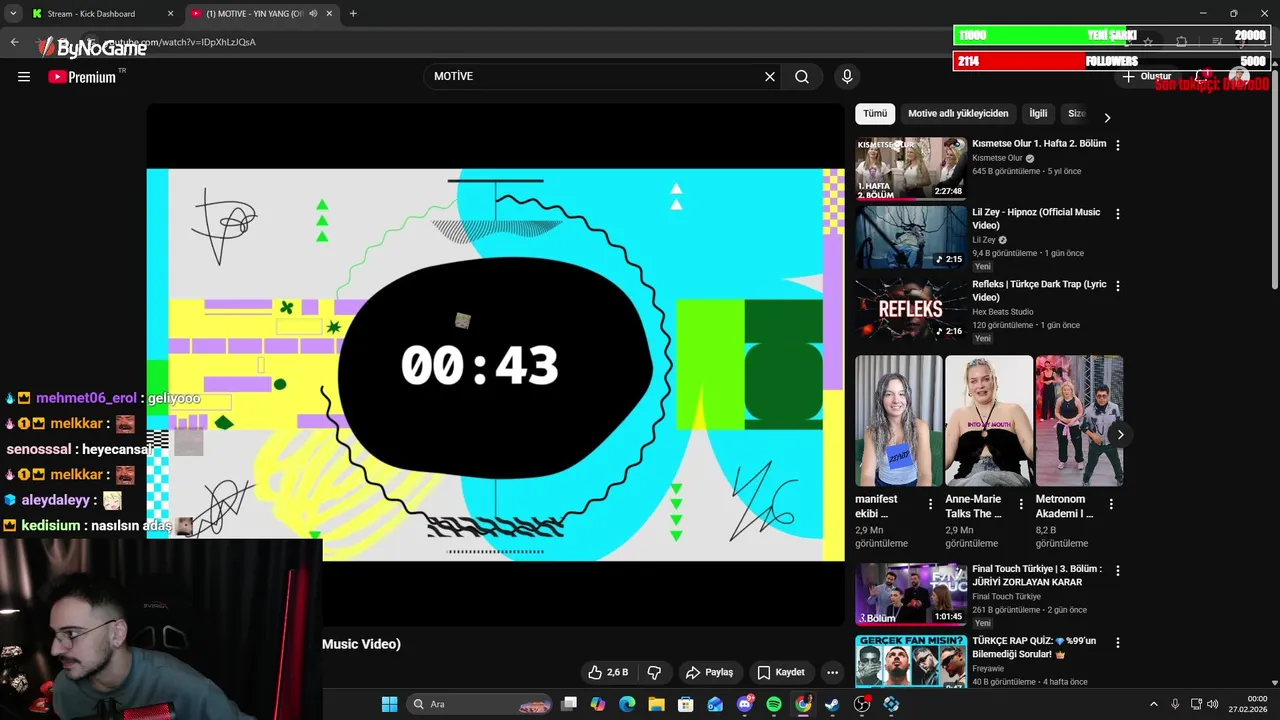Image resolution: width=1280 pixels, height=720 pixels.
Task: Go to YouTube Premium home logo
Action: click(x=83, y=77)
